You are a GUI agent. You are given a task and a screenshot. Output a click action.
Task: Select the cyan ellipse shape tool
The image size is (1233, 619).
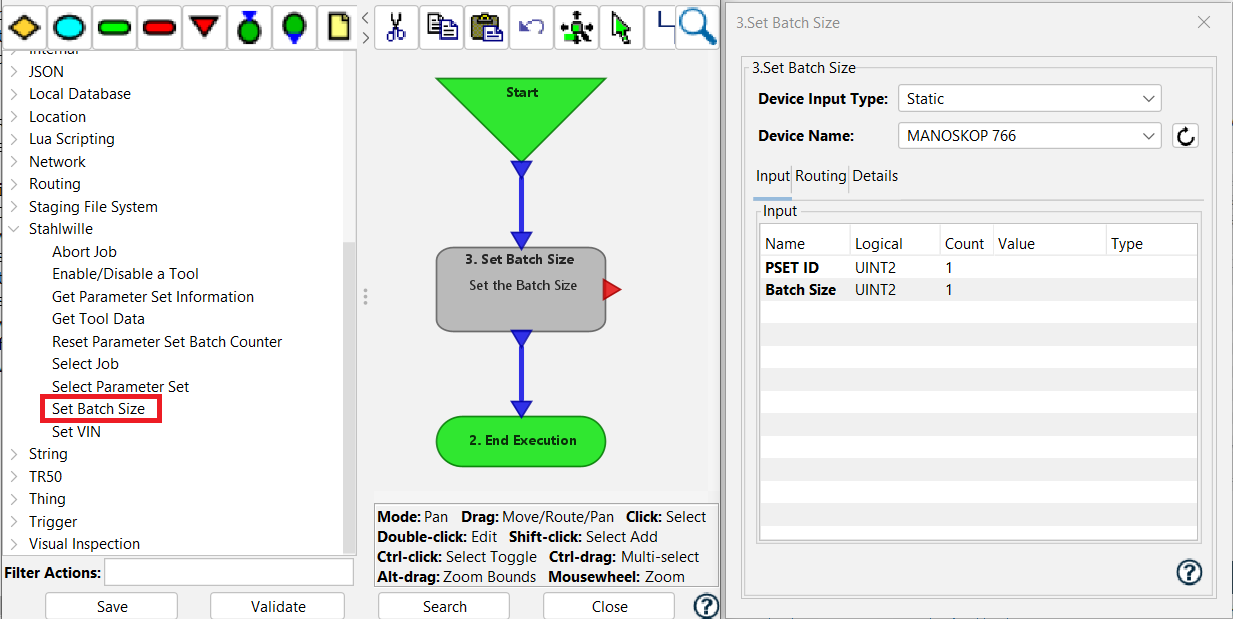pyautogui.click(x=69, y=26)
